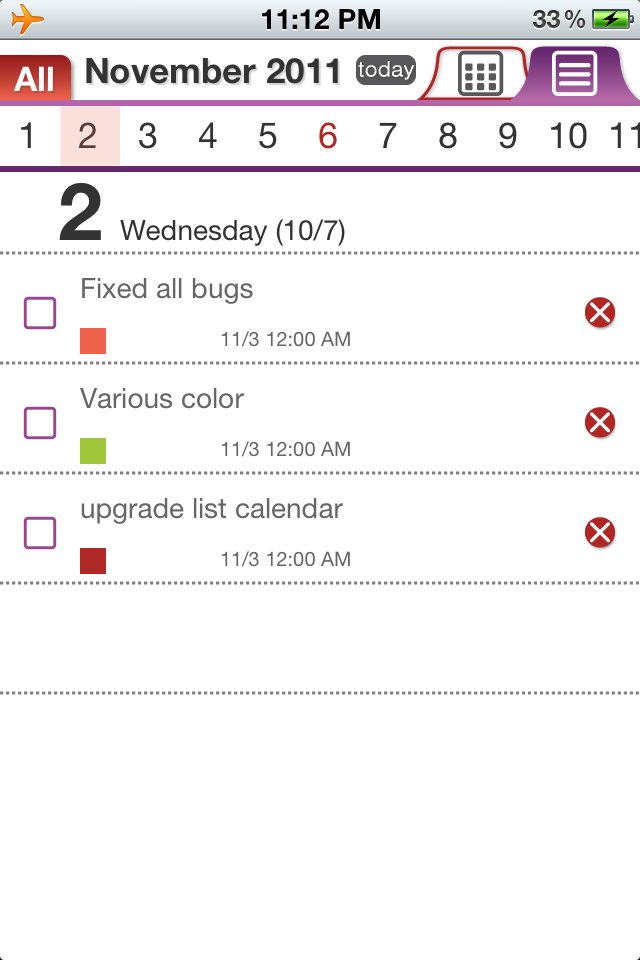Tap the November 2011 month title
Viewport: 640px width, 960px height.
pos(213,71)
